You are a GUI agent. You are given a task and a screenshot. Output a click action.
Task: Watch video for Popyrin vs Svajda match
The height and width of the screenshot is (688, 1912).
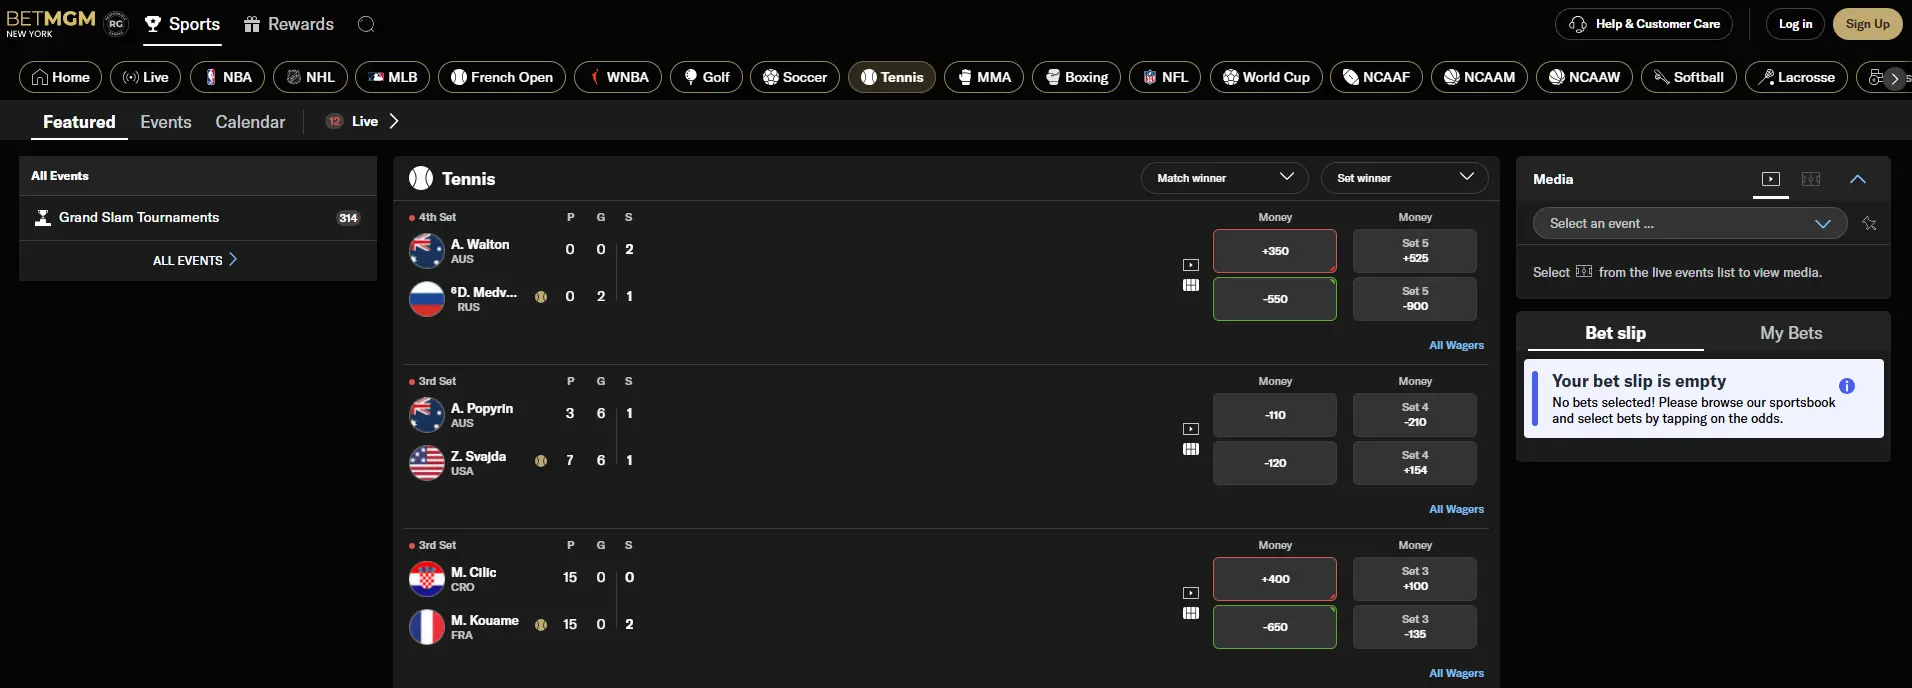(x=1191, y=429)
